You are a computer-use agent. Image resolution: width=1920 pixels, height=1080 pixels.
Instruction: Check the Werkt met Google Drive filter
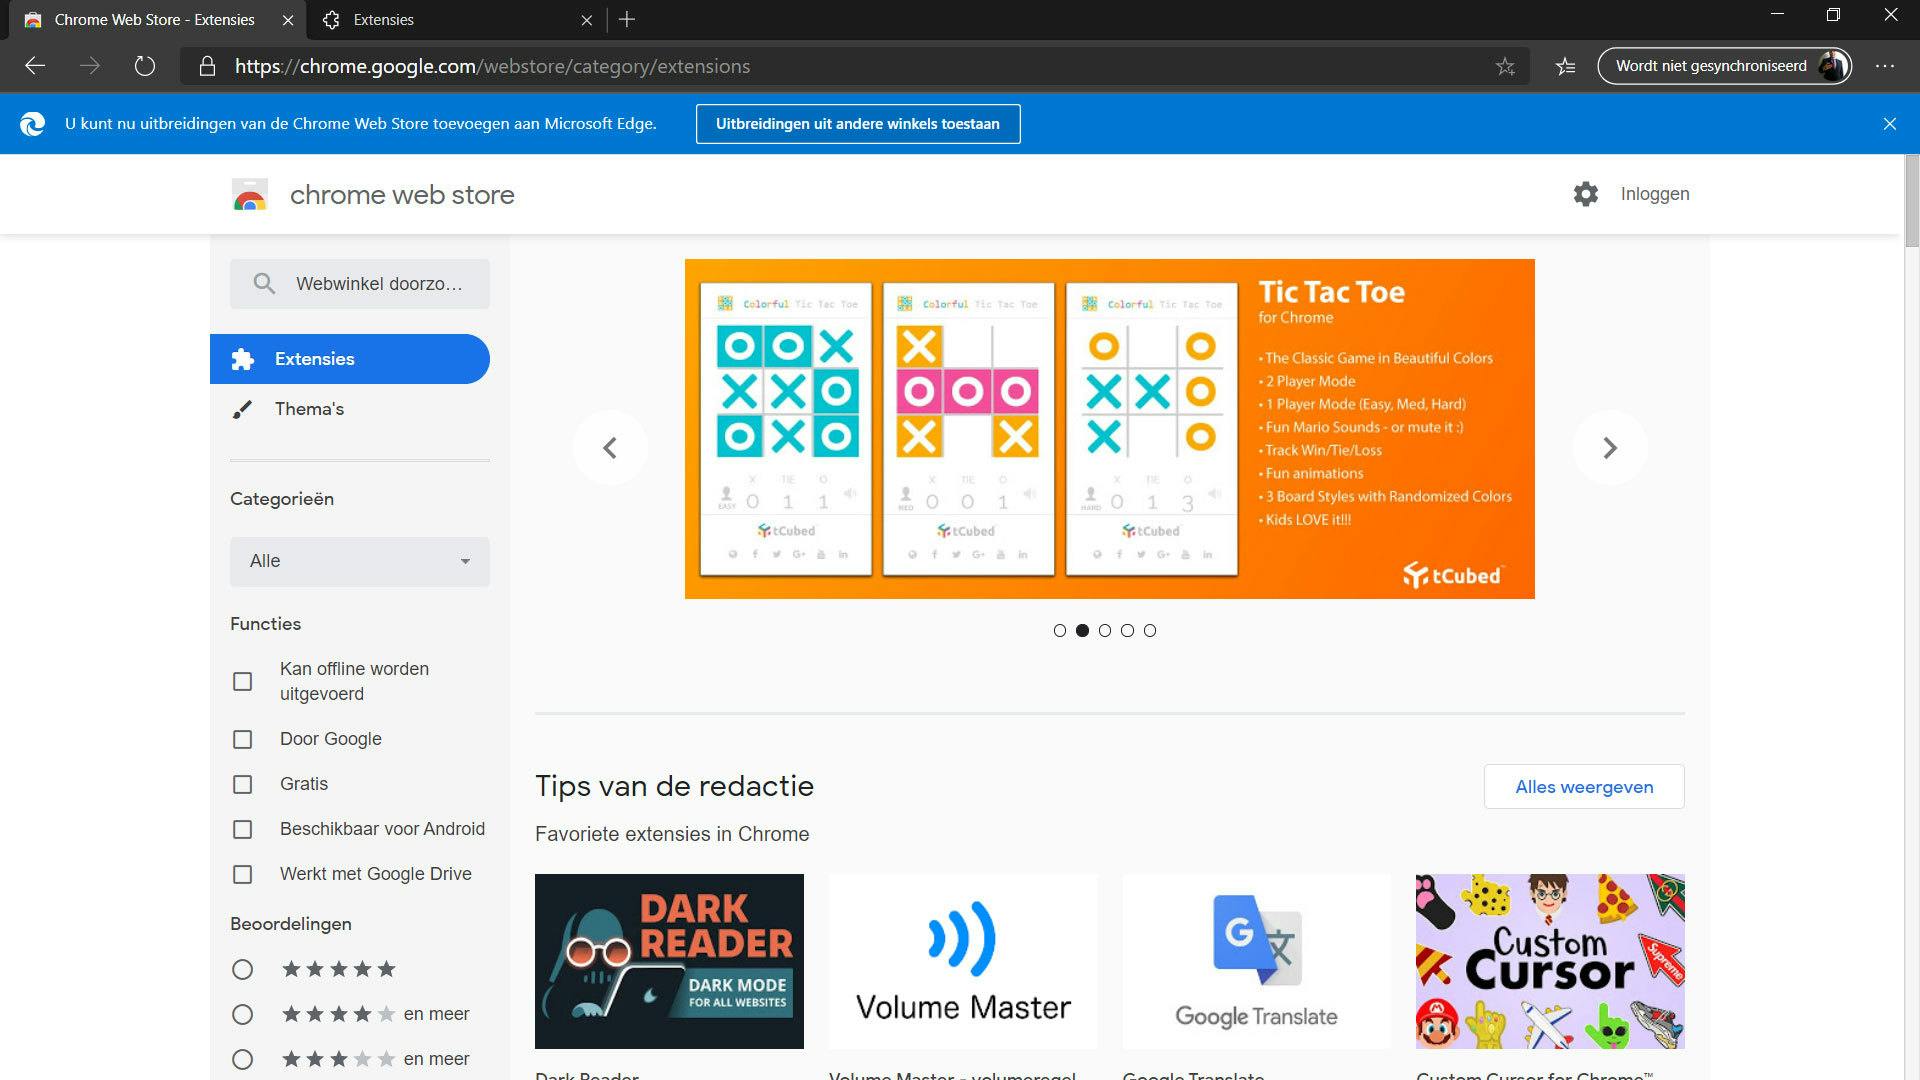click(x=242, y=874)
